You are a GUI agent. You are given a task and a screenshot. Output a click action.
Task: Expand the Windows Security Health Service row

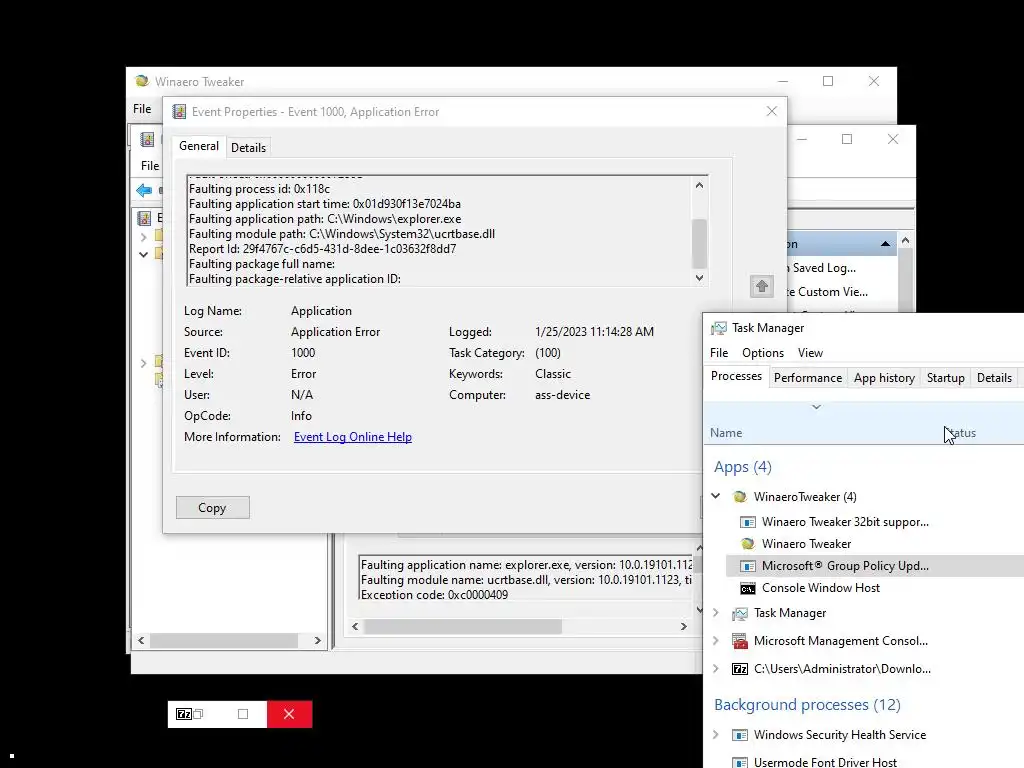[x=716, y=735]
